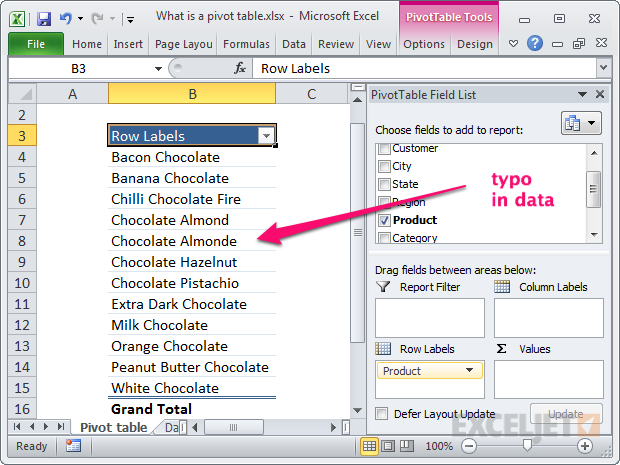Select the Pivot table sheet tab
This screenshot has width=620, height=465.
click(x=113, y=427)
